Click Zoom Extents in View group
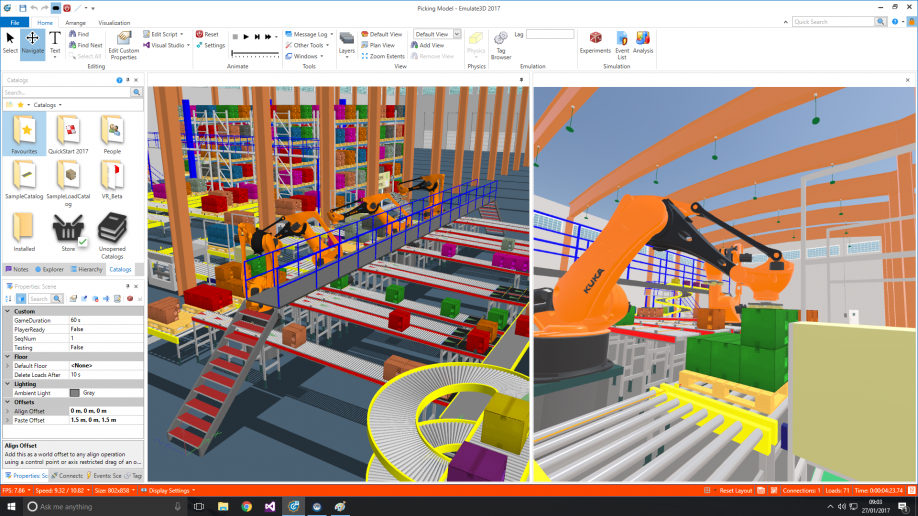 [x=383, y=56]
